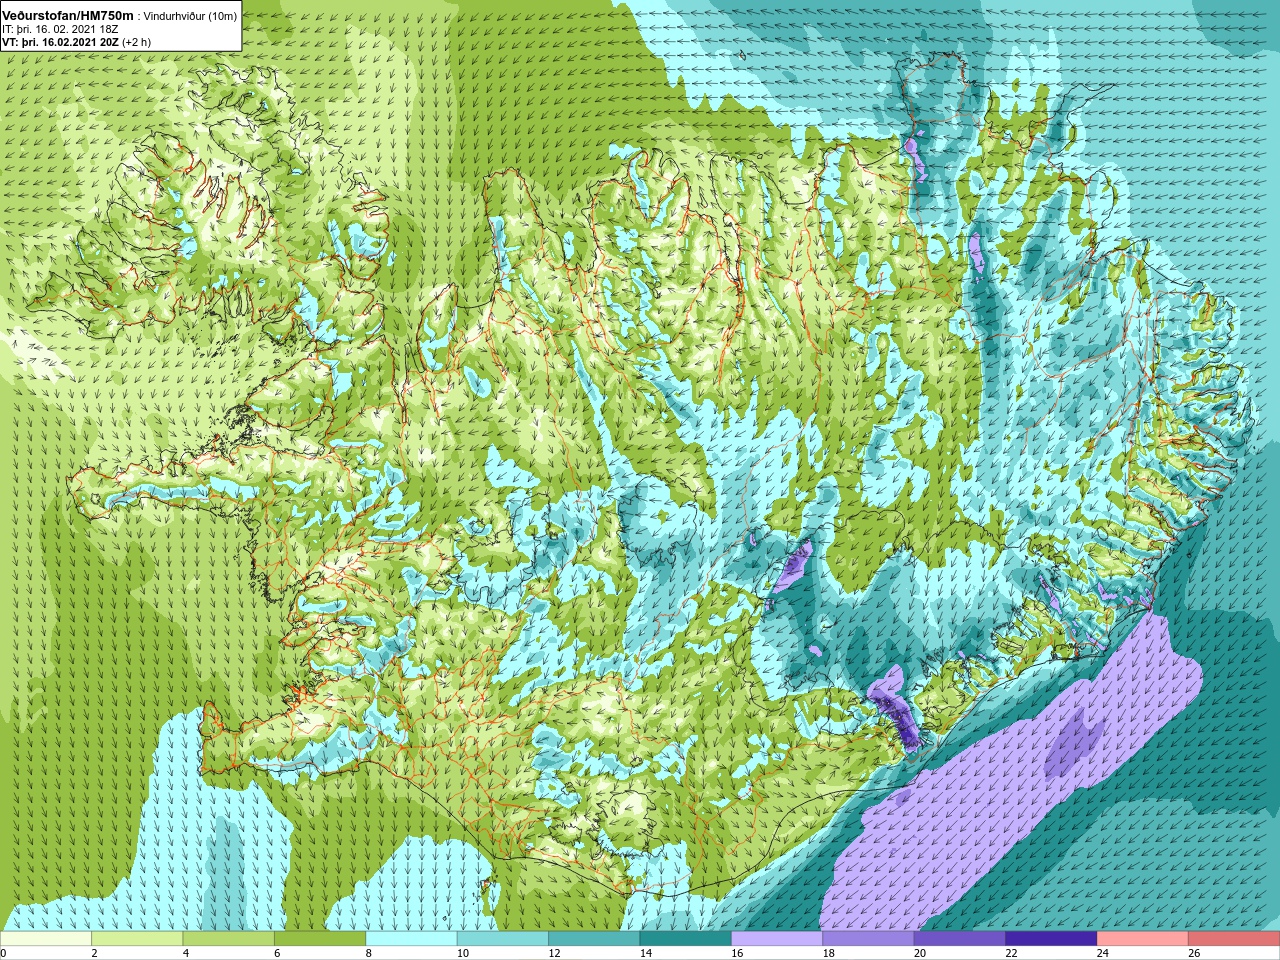The image size is (1280, 960).
Task: Select the salmon red 26+ legend swatch
Action: pyautogui.click(x=1233, y=939)
